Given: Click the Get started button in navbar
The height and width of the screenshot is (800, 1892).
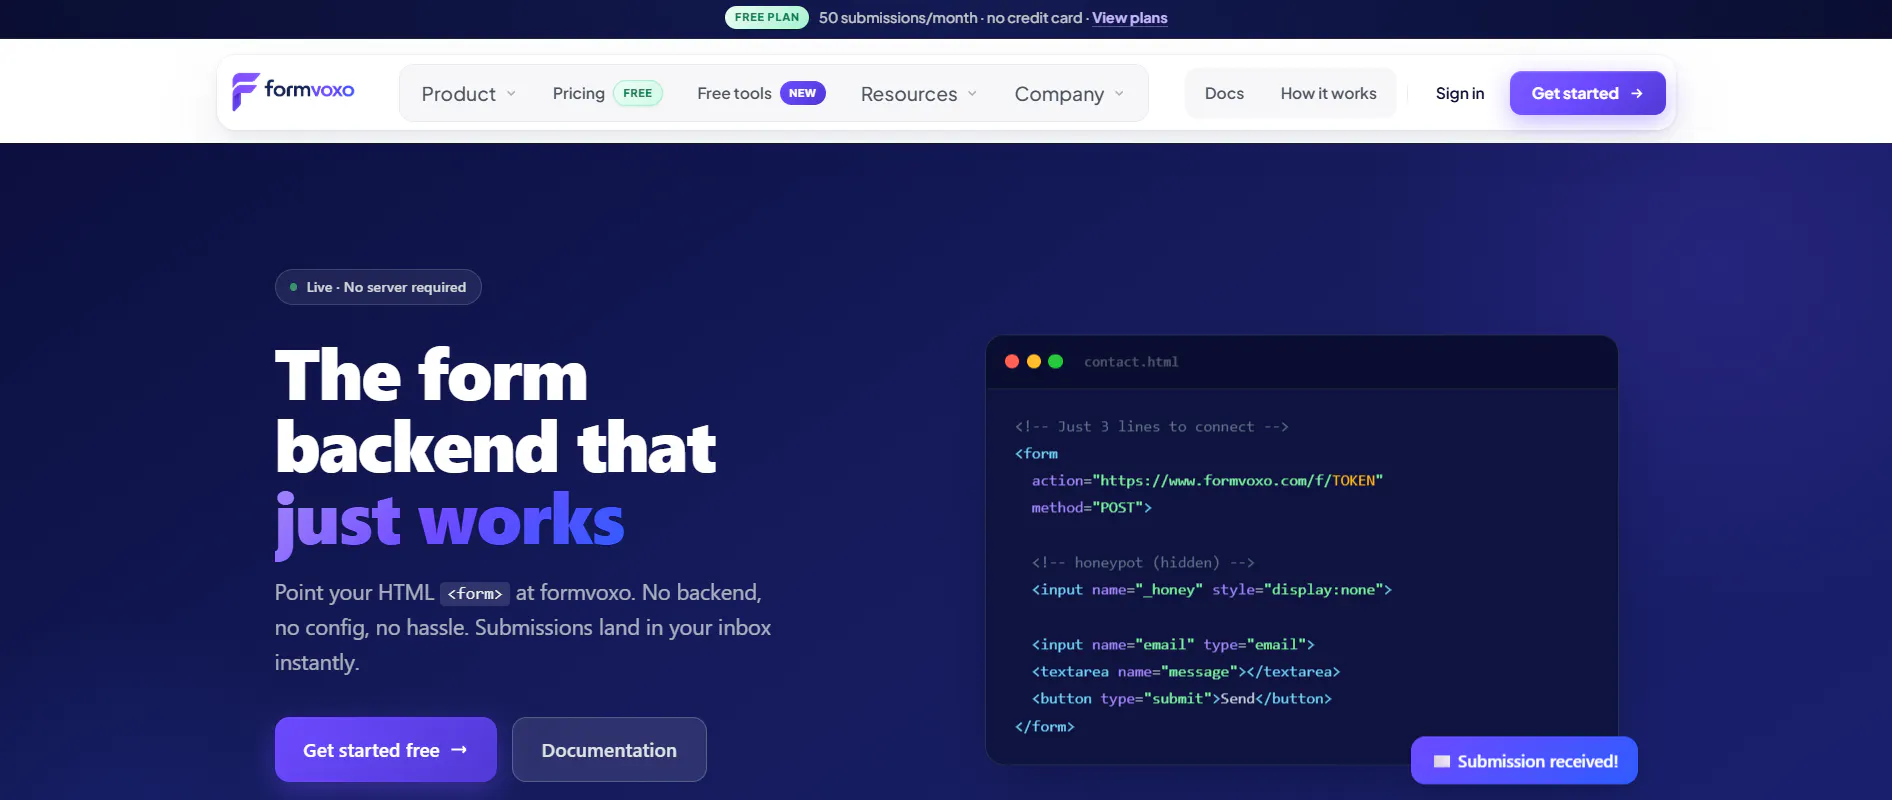Looking at the screenshot, I should click(1587, 93).
